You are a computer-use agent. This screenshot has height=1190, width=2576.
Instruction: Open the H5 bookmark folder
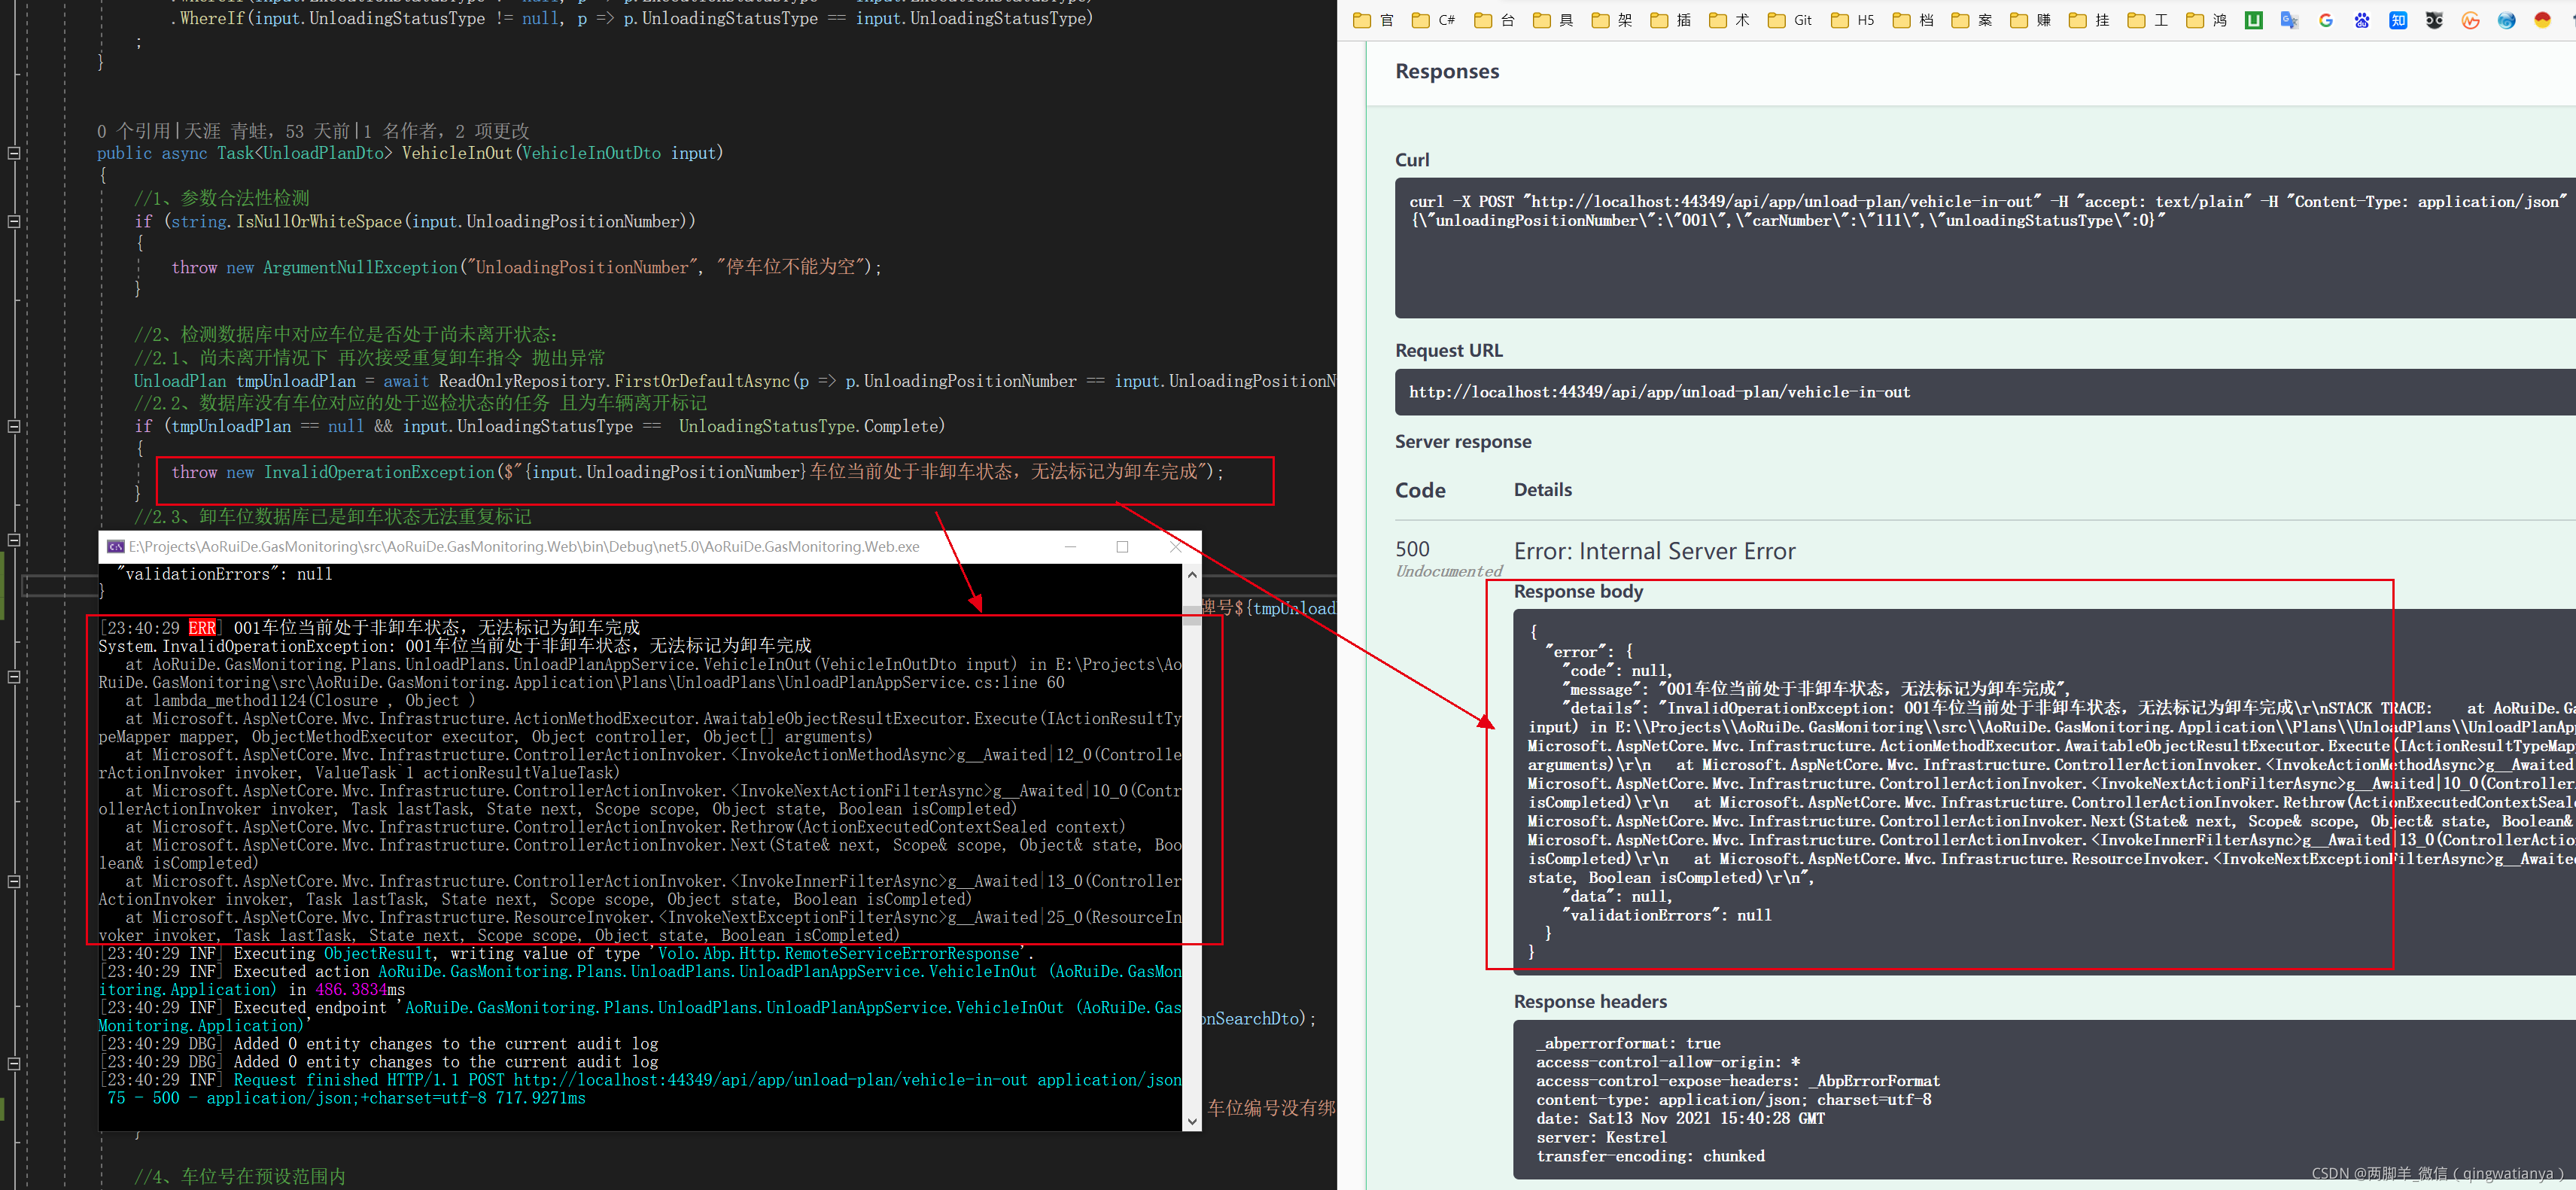(x=1853, y=20)
